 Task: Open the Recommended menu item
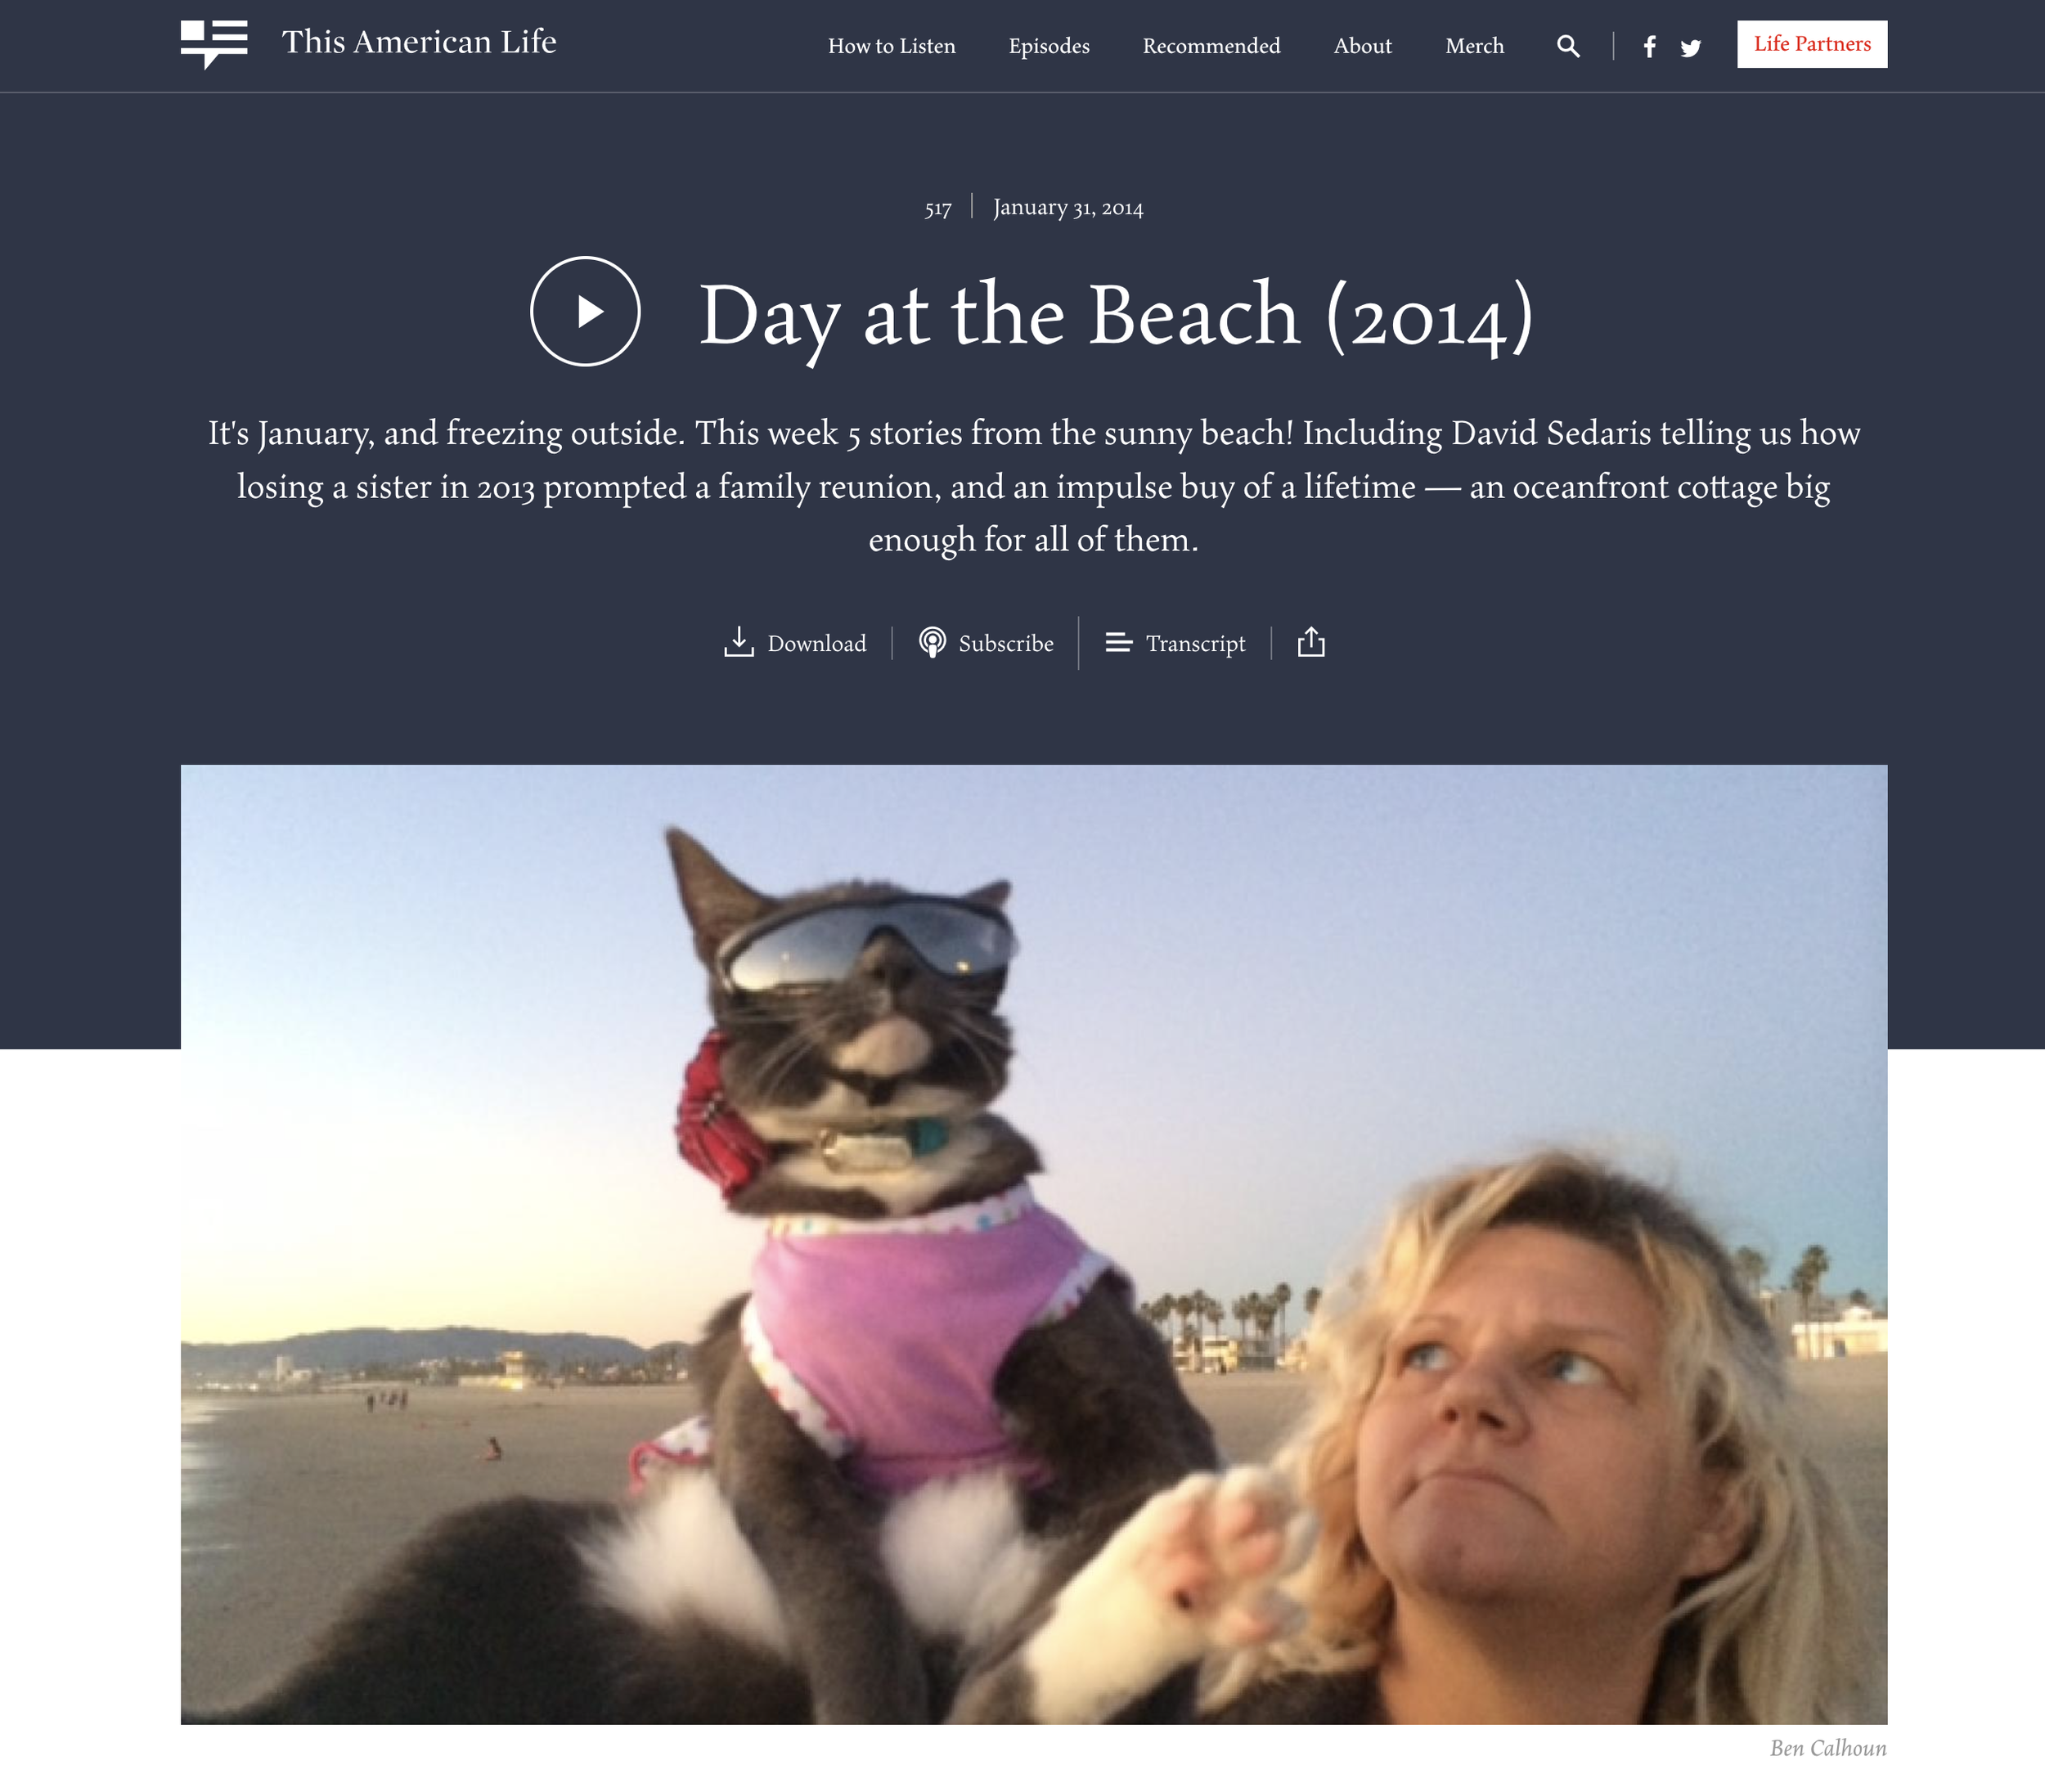pos(1211,46)
